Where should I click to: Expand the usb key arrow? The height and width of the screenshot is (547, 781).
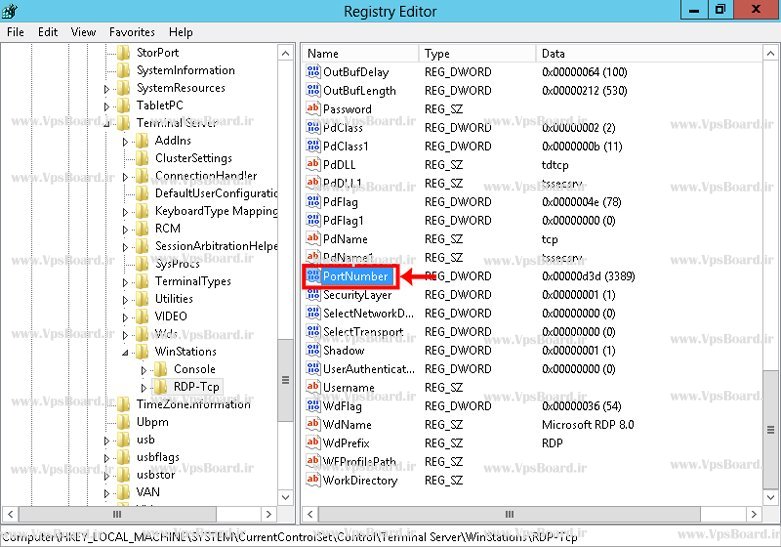click(108, 440)
